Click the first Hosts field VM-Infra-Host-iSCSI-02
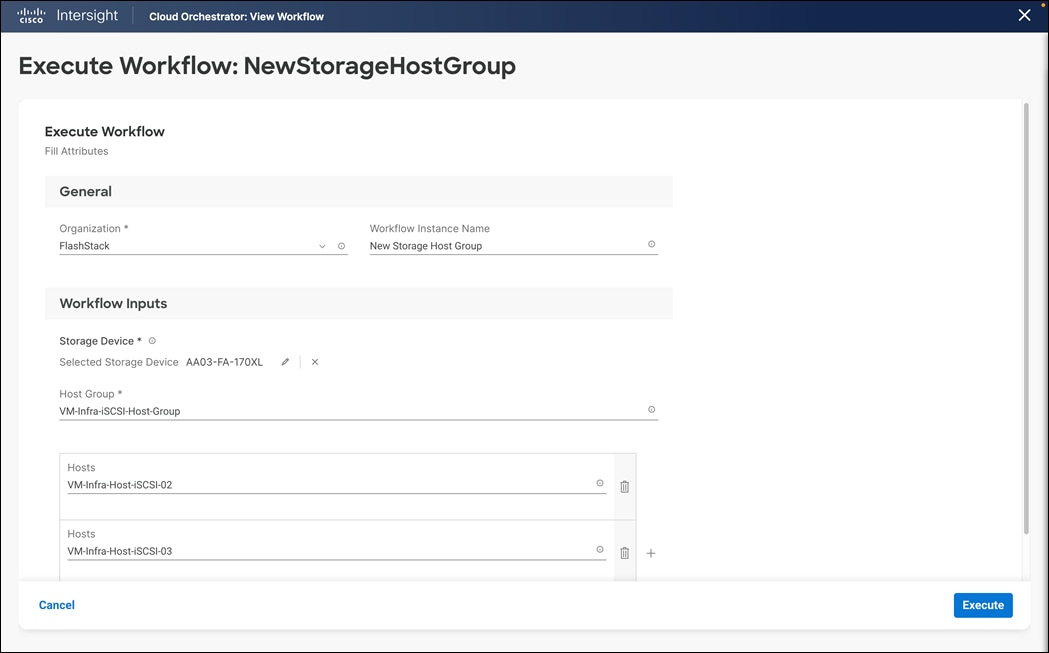1049x653 pixels. point(328,485)
